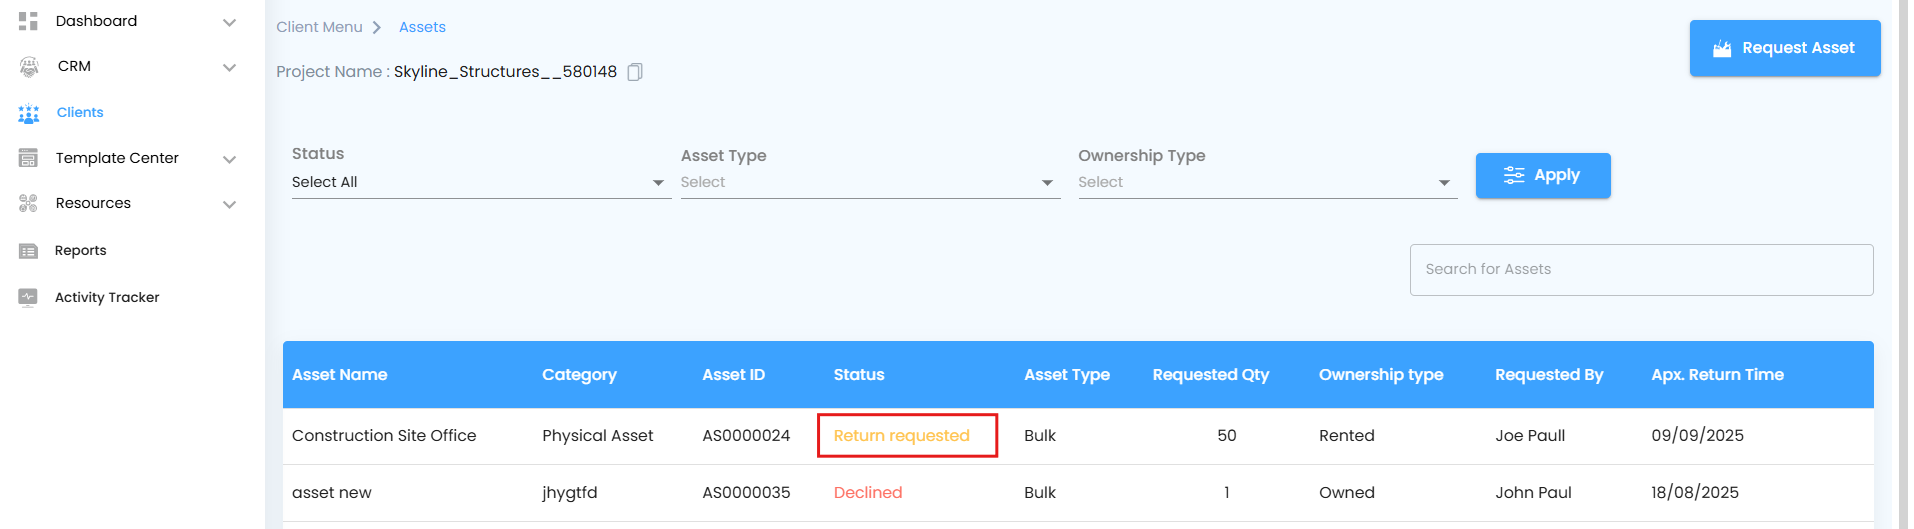Expand the CRM menu chevron

[229, 67]
